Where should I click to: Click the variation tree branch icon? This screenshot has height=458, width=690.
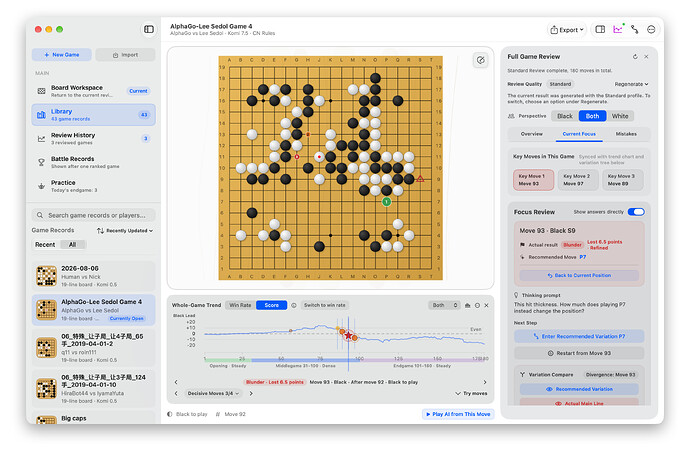coord(635,29)
